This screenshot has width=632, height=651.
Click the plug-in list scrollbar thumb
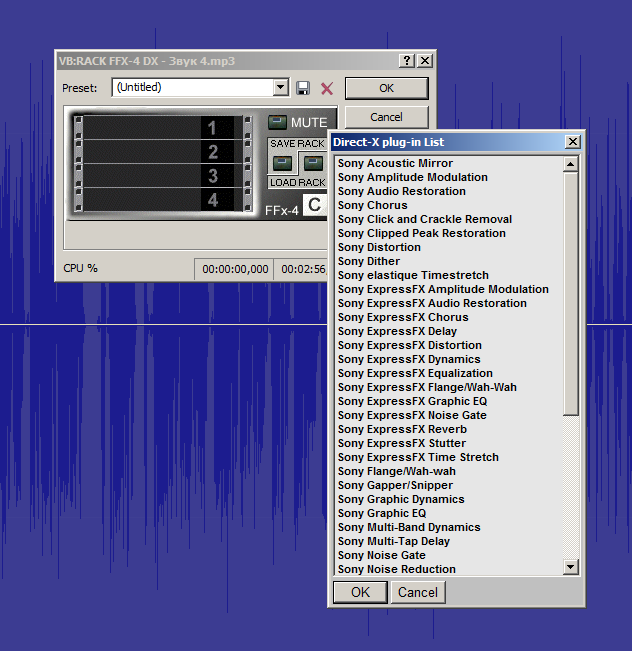571,294
